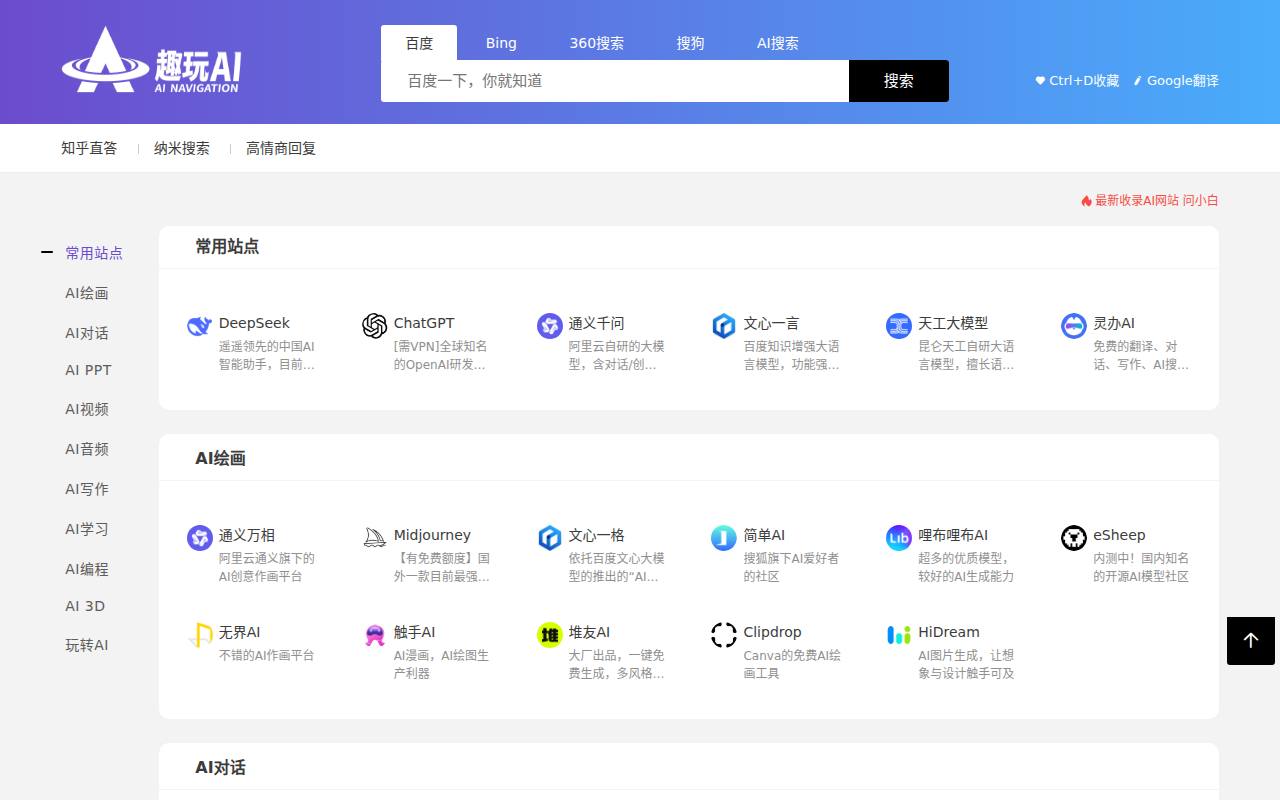Go to AI视频 in the sidebar
Image resolution: width=1280 pixels, height=800 pixels.
(87, 409)
